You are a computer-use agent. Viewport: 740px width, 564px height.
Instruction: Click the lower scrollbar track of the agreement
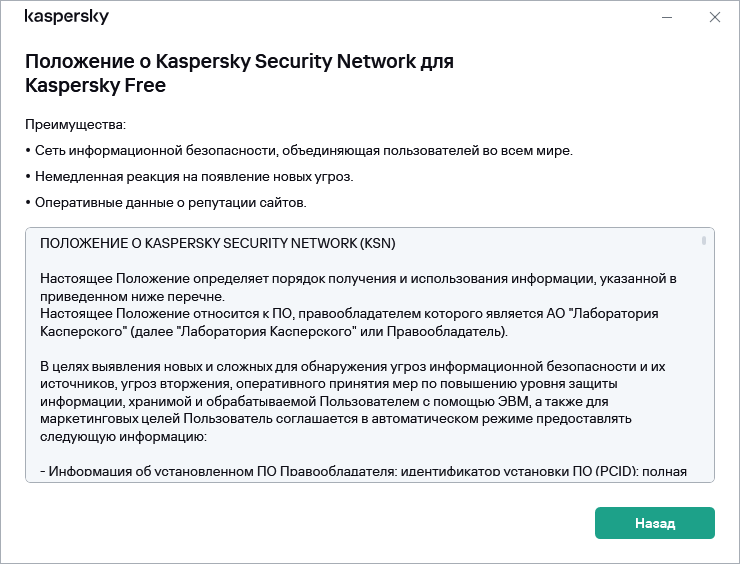coord(704,400)
